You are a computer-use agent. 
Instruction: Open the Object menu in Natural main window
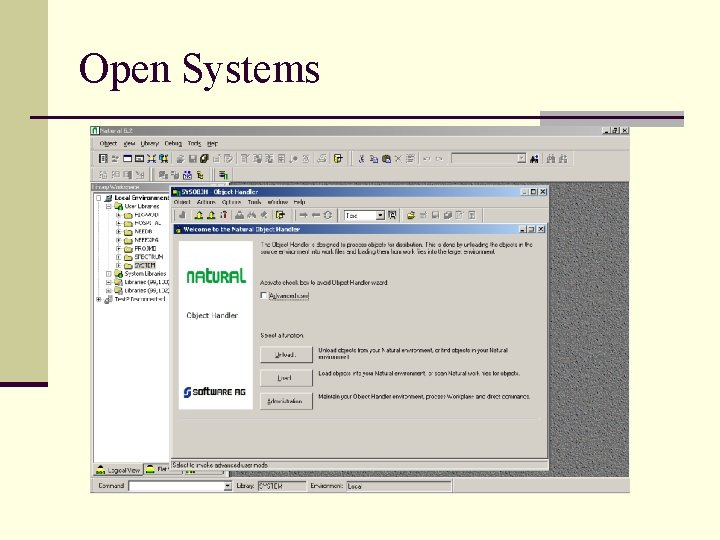pyautogui.click(x=108, y=143)
